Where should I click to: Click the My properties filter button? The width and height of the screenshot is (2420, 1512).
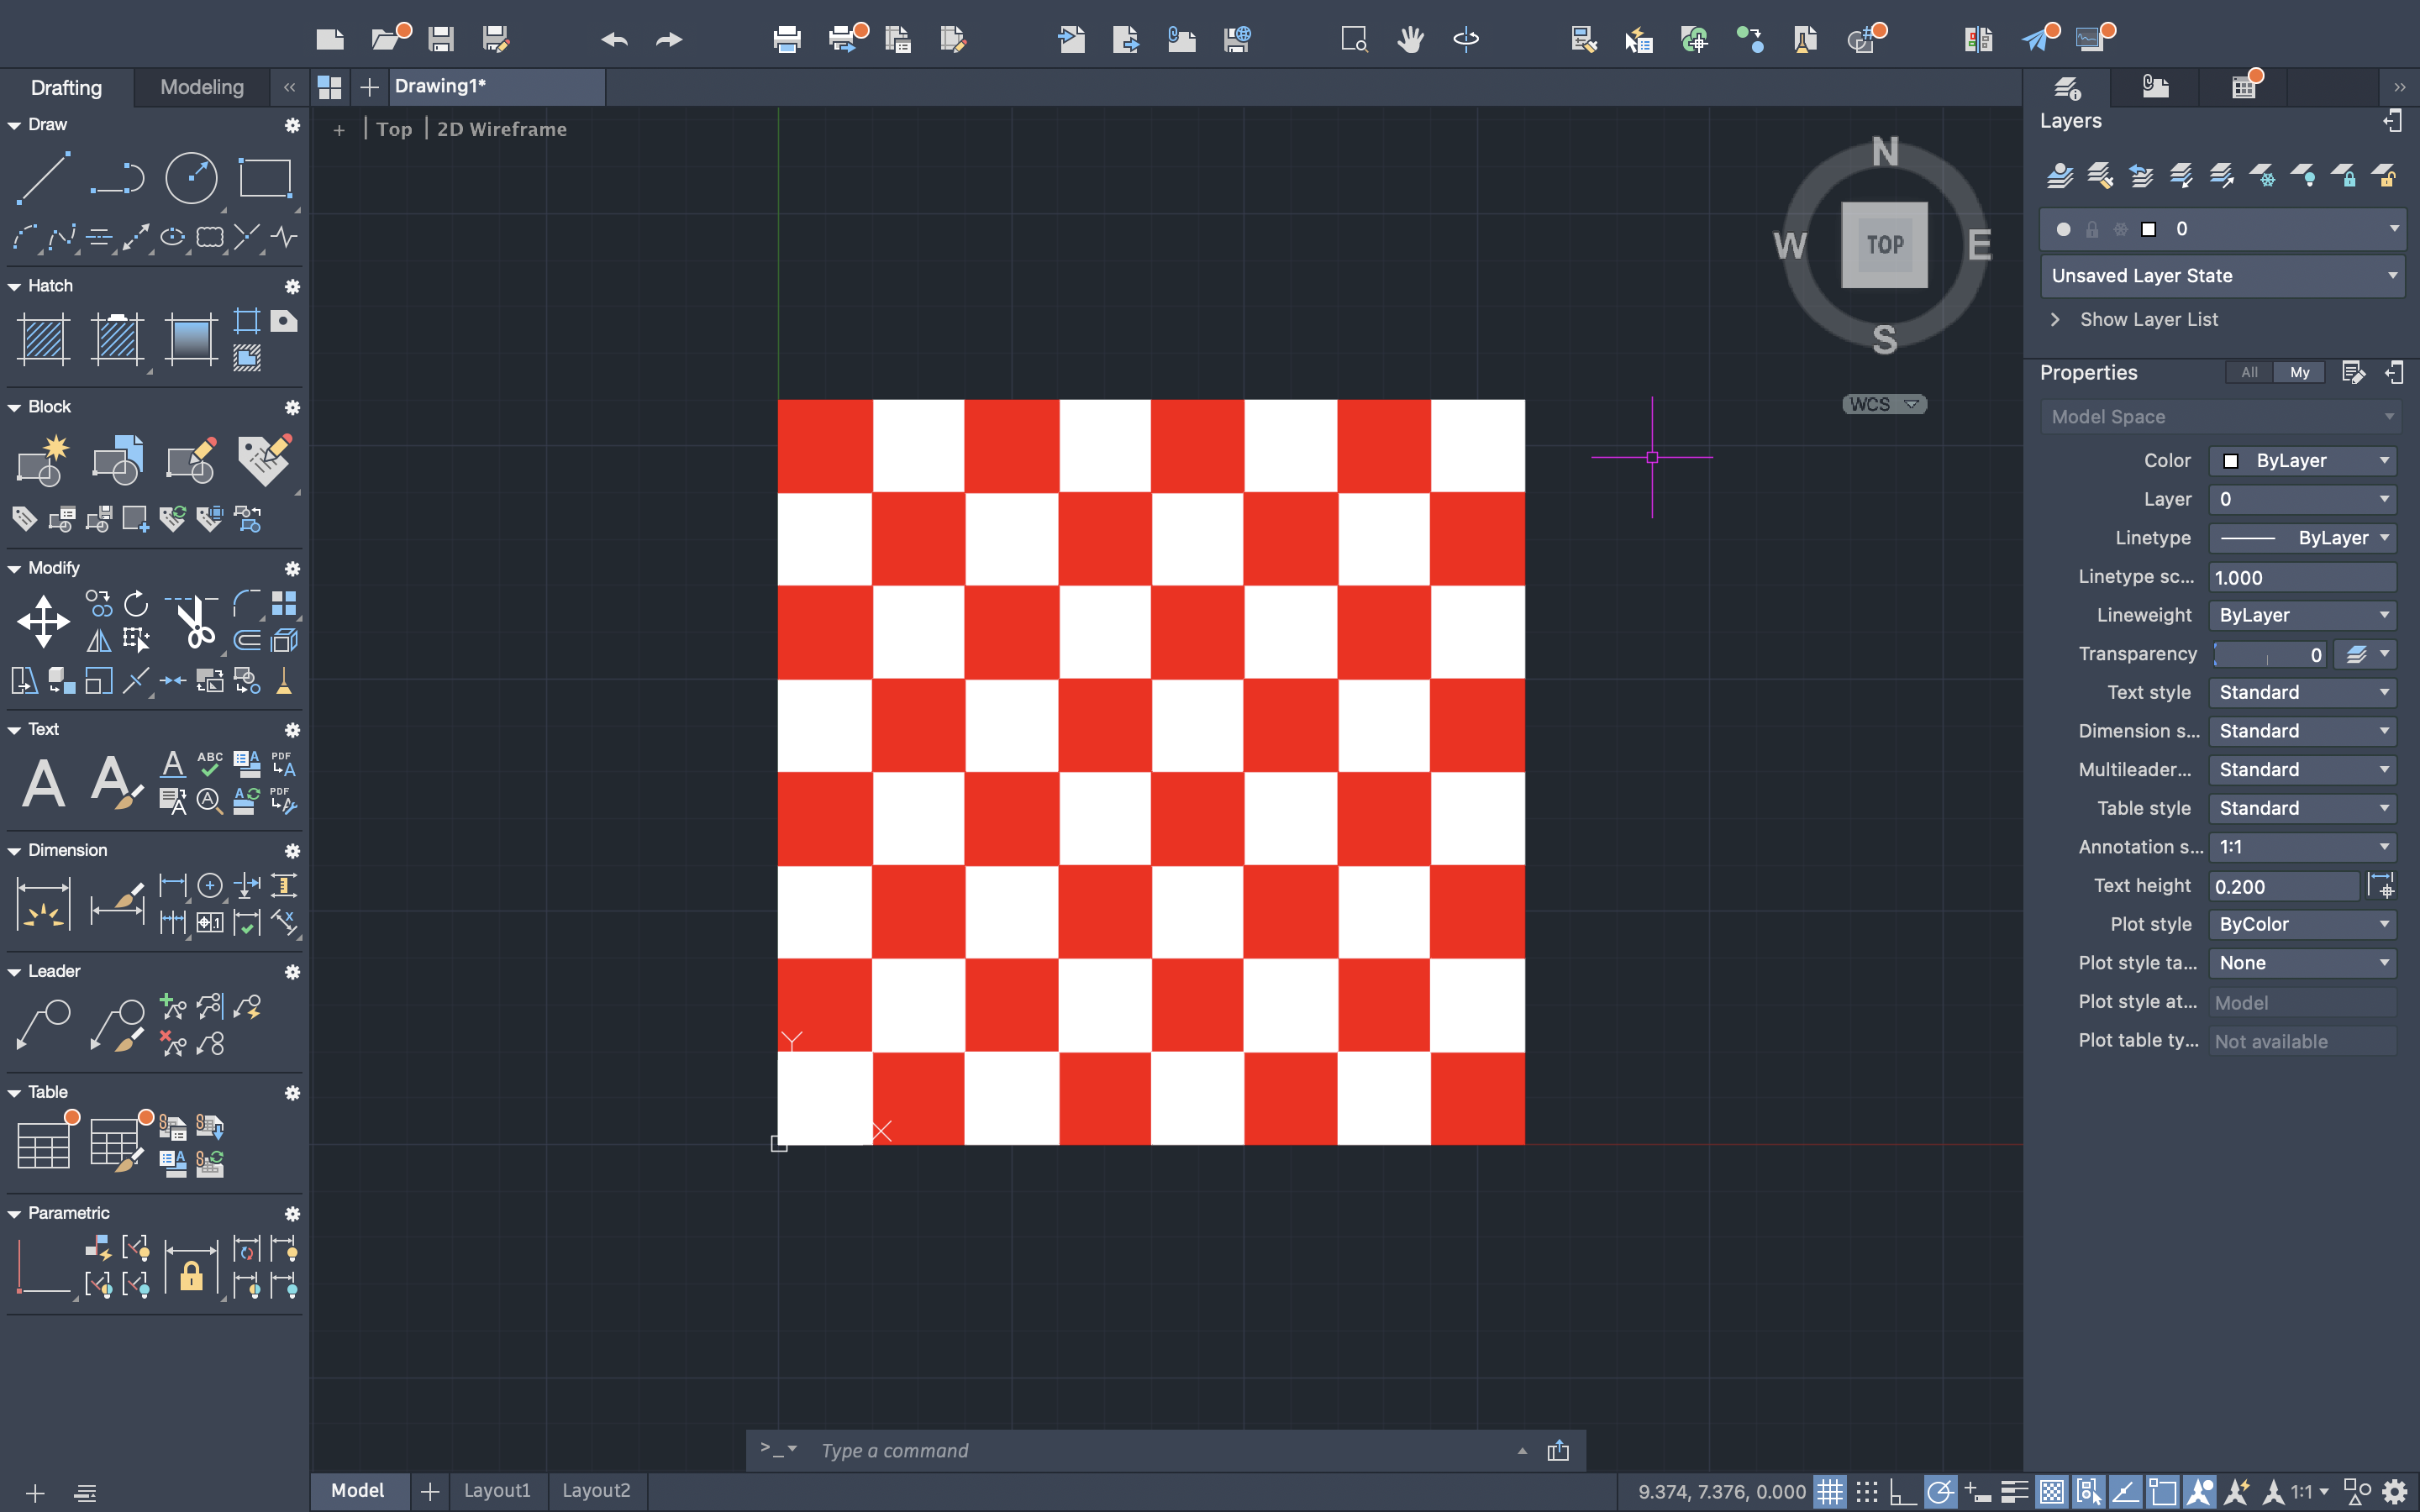pyautogui.click(x=2300, y=372)
